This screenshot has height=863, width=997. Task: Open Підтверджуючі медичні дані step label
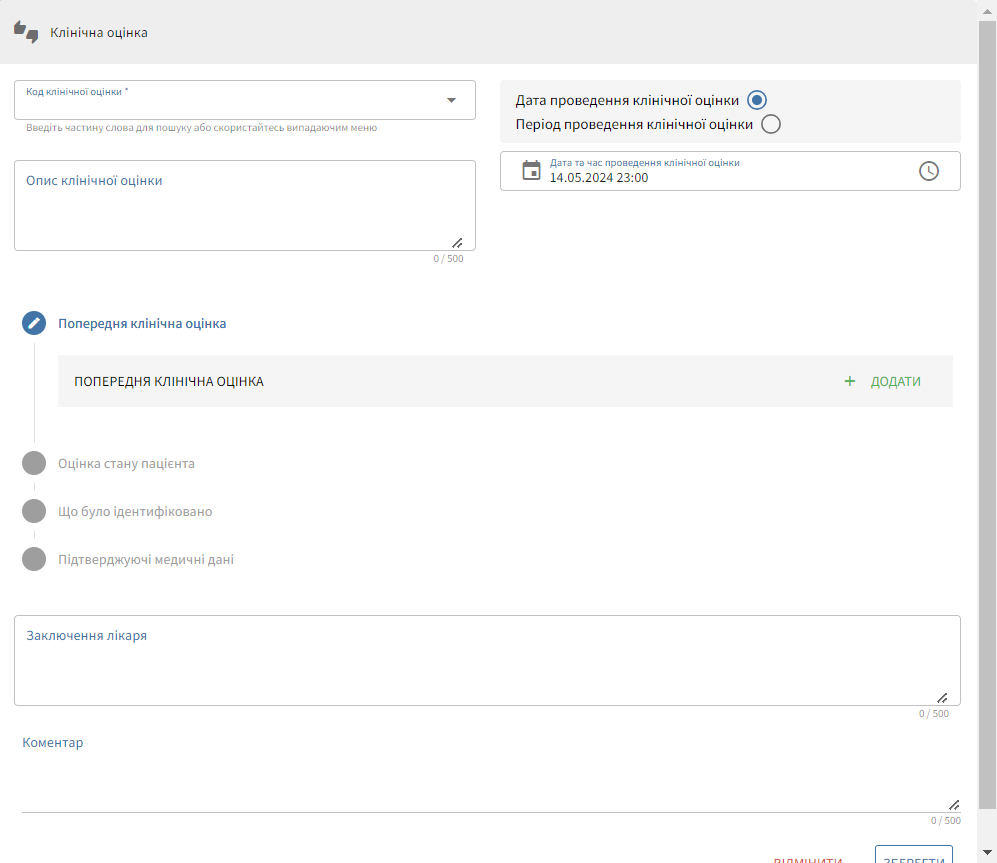(x=146, y=560)
